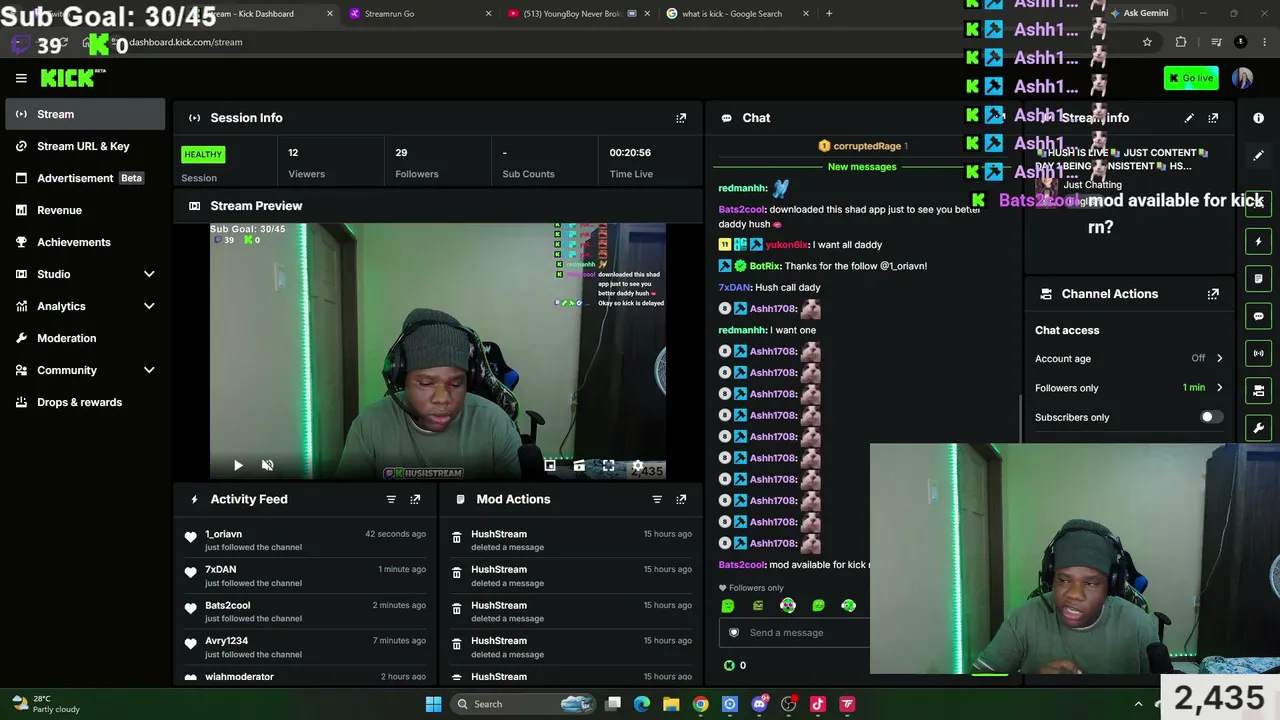Viewport: 1280px width, 720px height.
Task: Toggle the Subscribers only switch
Action: pyautogui.click(x=1211, y=417)
